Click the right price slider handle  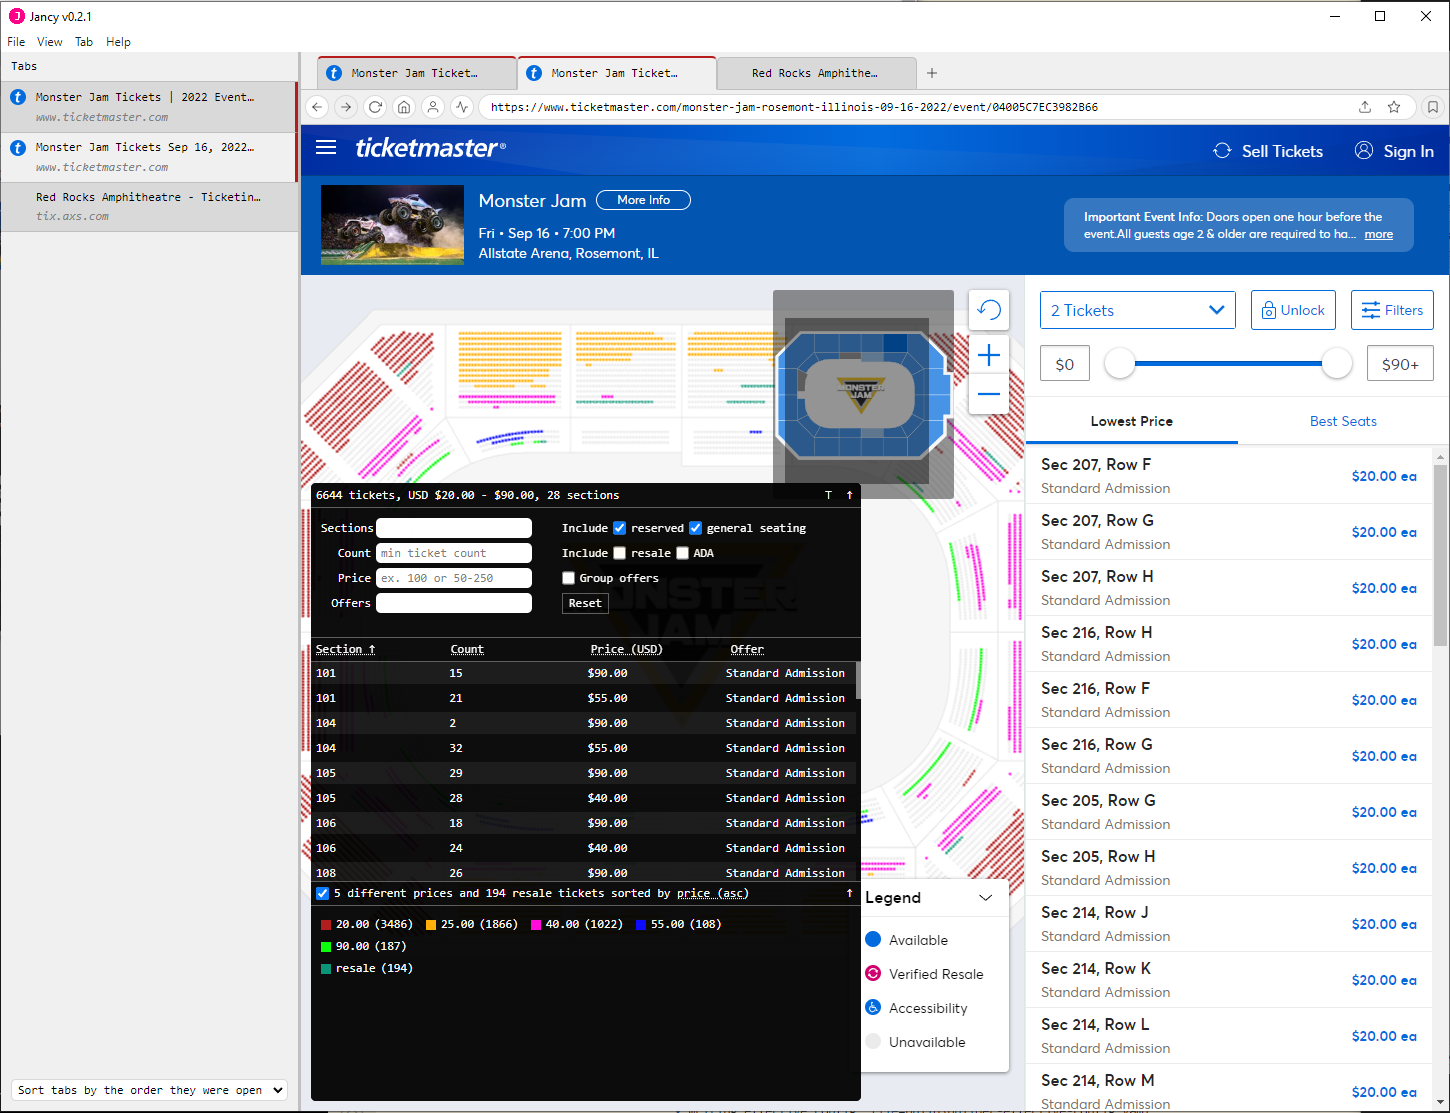[x=1336, y=364]
